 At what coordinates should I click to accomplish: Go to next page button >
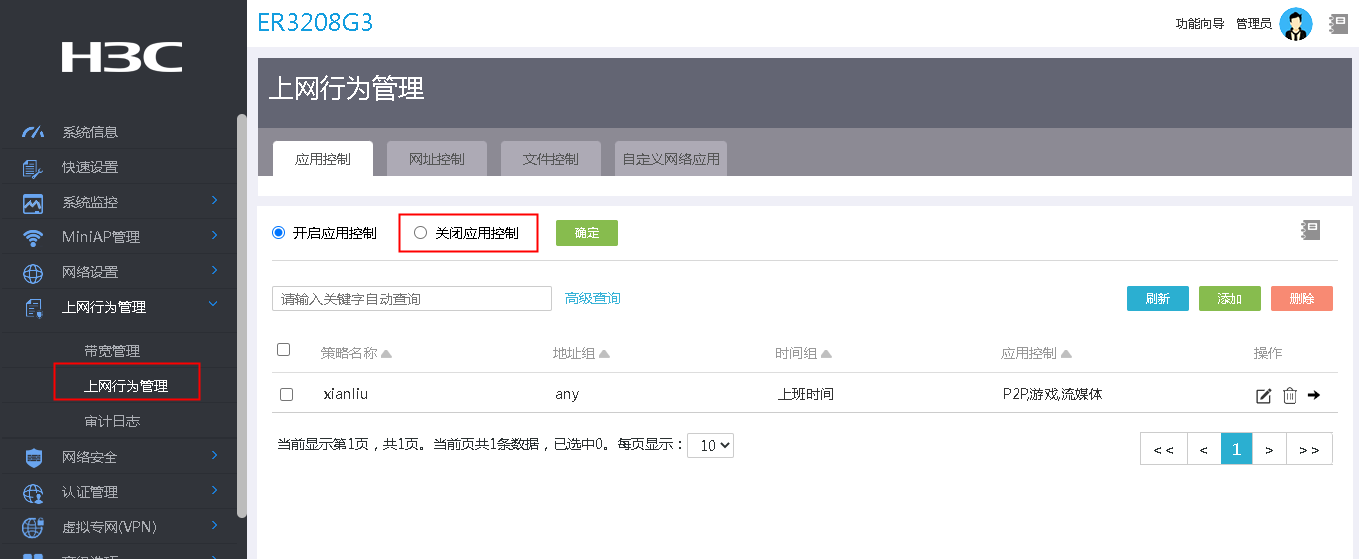click(1269, 449)
